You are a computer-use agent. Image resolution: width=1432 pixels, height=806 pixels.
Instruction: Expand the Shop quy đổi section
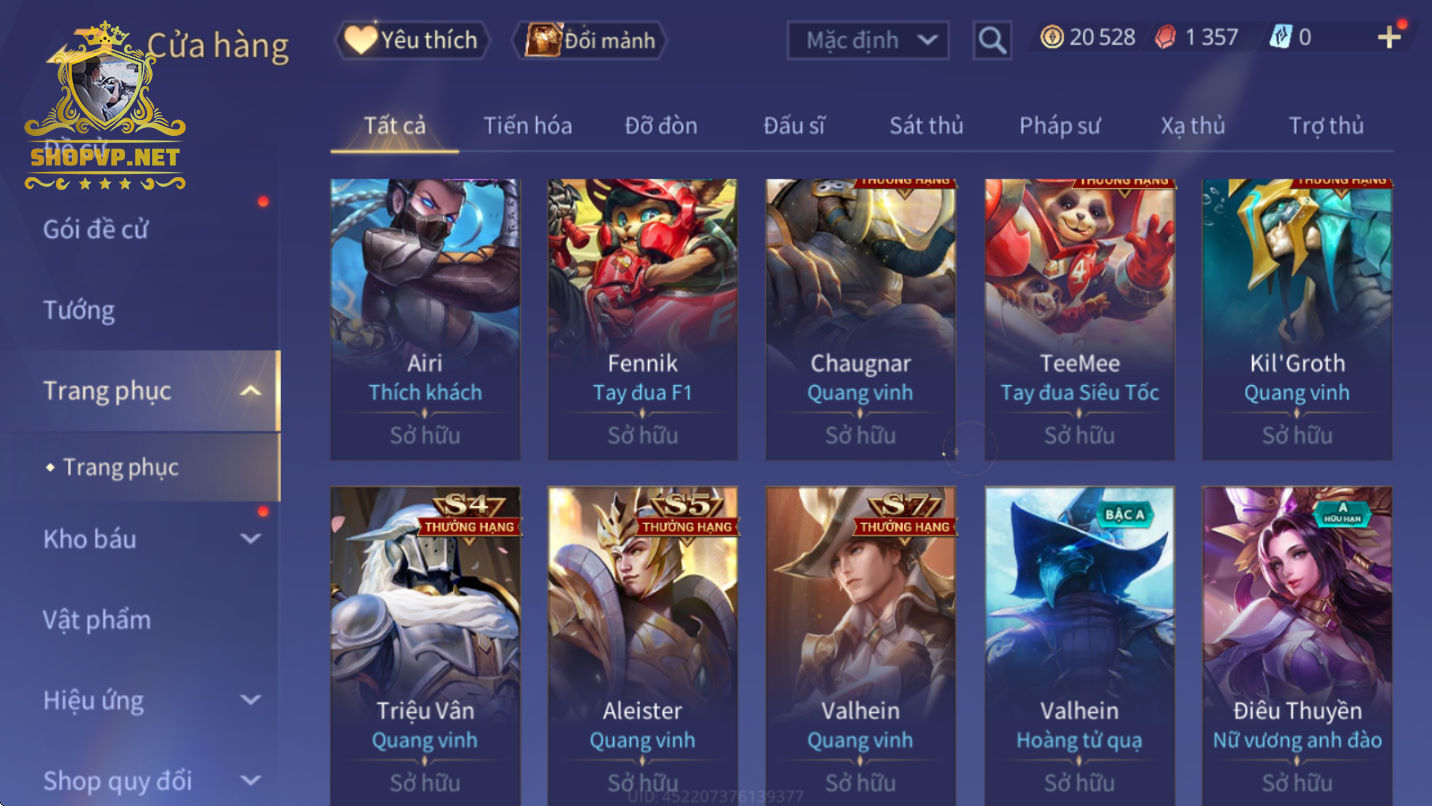[251, 780]
